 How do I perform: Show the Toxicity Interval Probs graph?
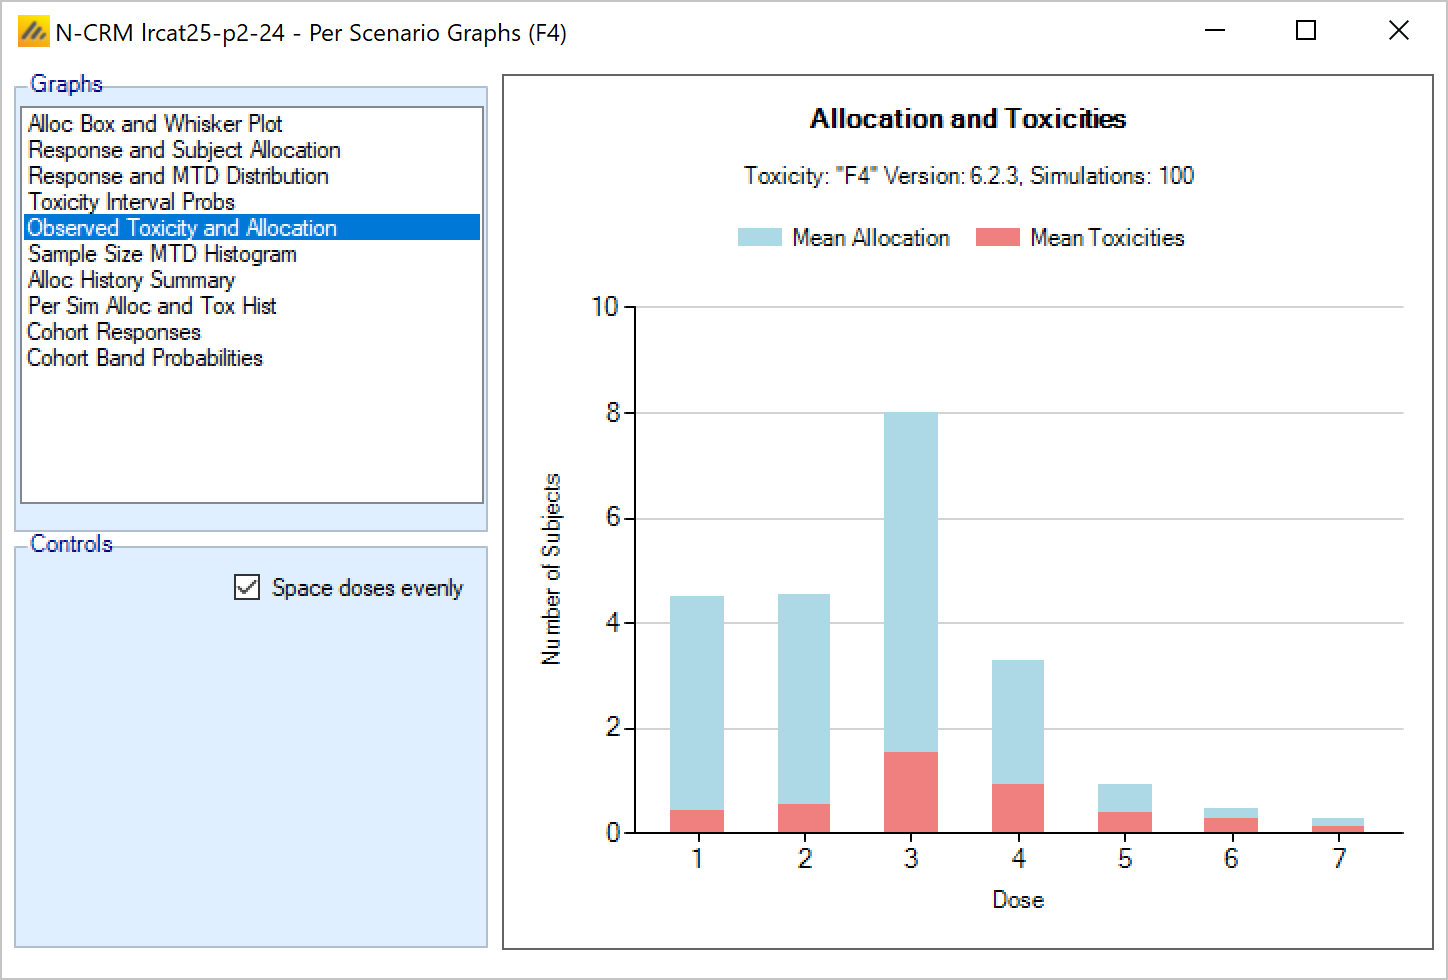[131, 202]
